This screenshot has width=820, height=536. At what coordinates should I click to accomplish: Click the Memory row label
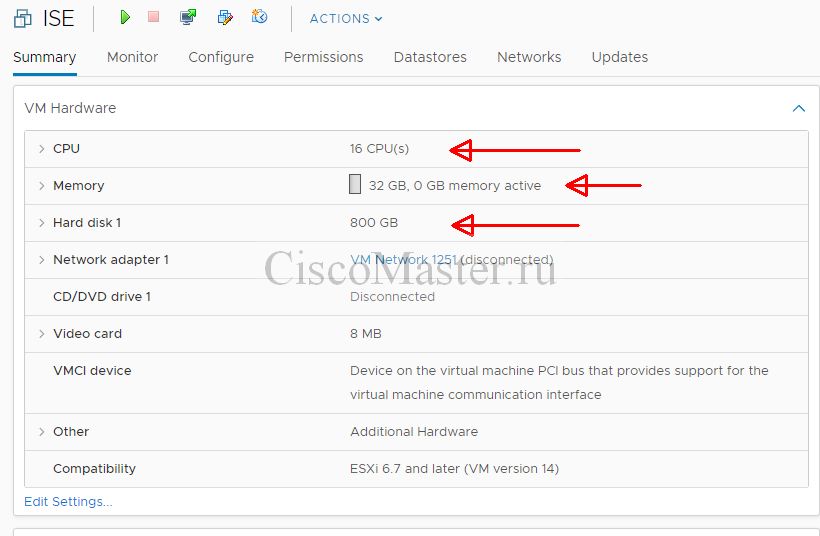[x=78, y=186]
